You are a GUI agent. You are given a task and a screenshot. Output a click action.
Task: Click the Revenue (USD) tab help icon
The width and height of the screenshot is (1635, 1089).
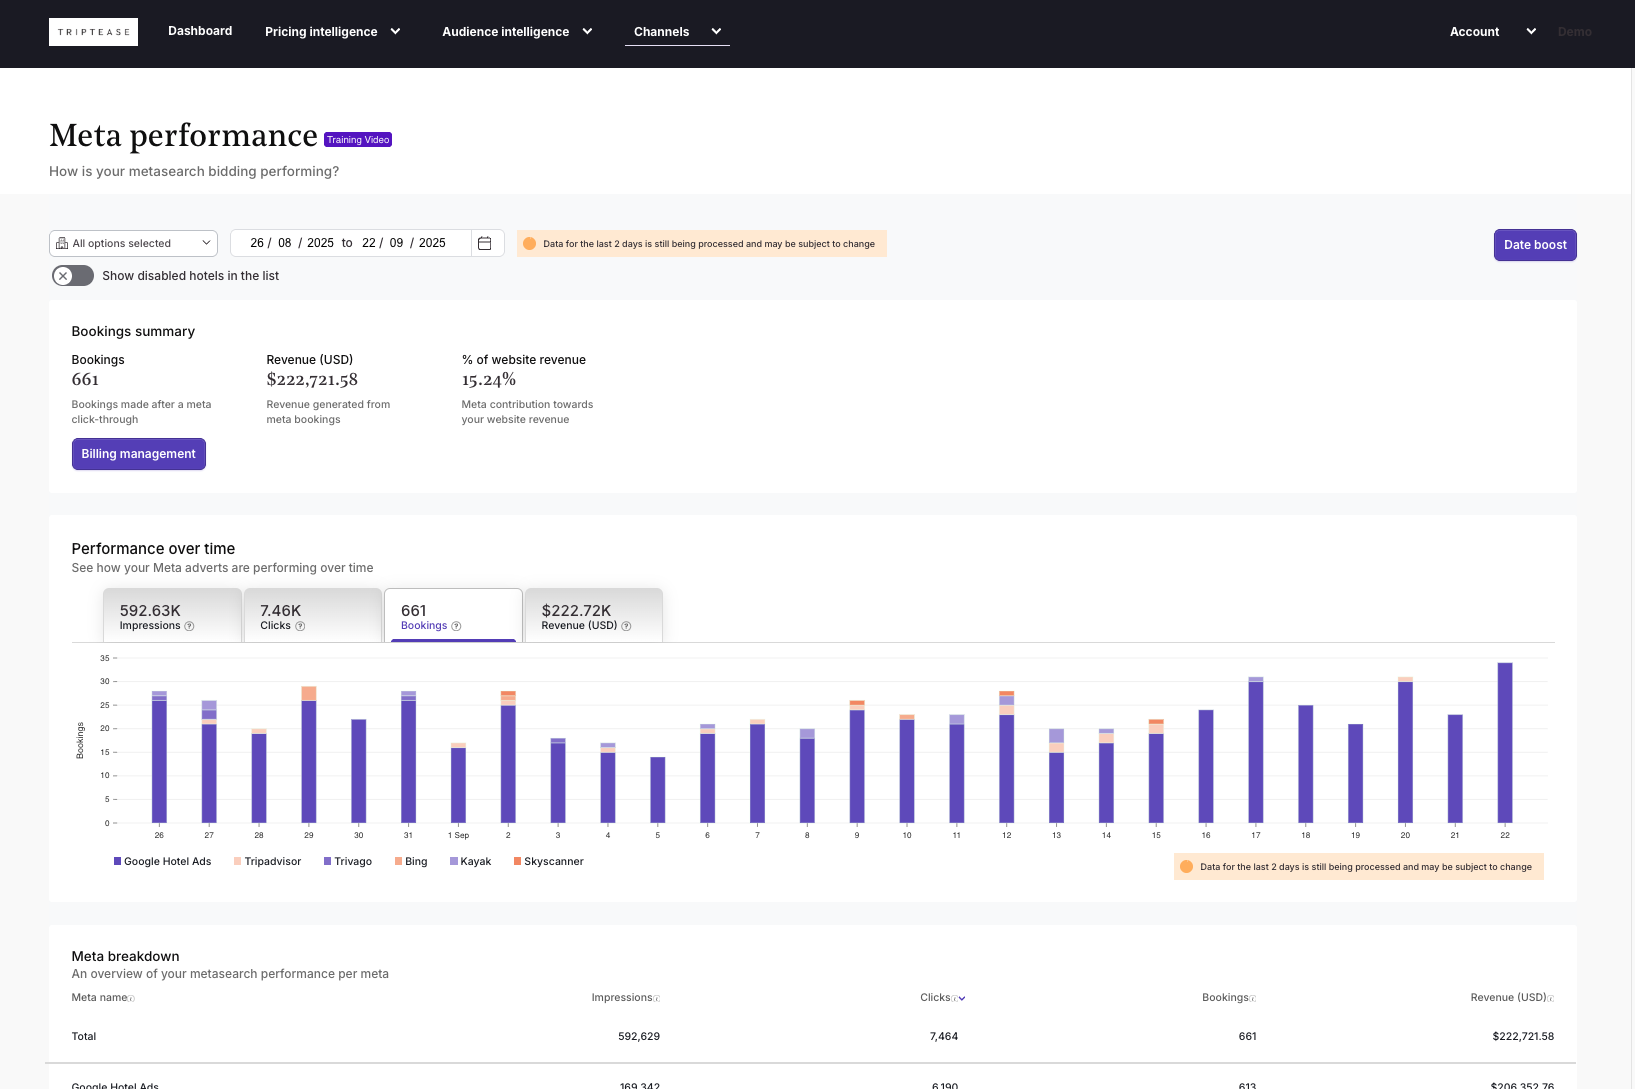[626, 626]
